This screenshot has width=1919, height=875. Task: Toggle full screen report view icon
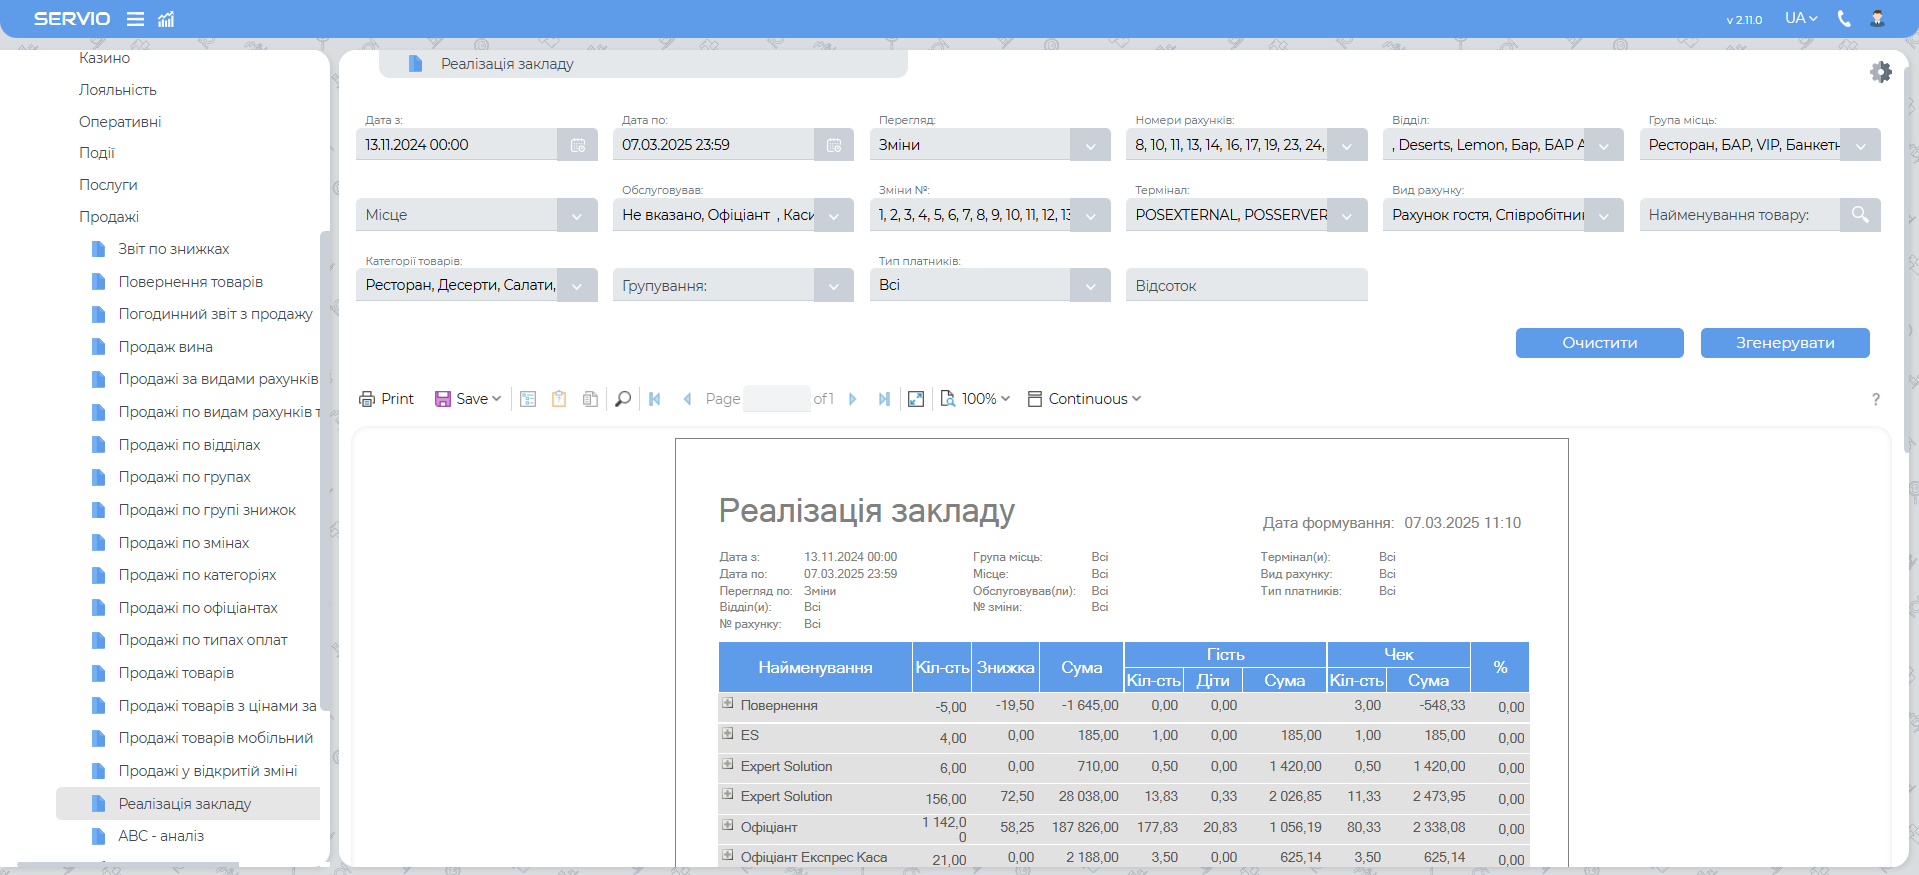coord(916,399)
